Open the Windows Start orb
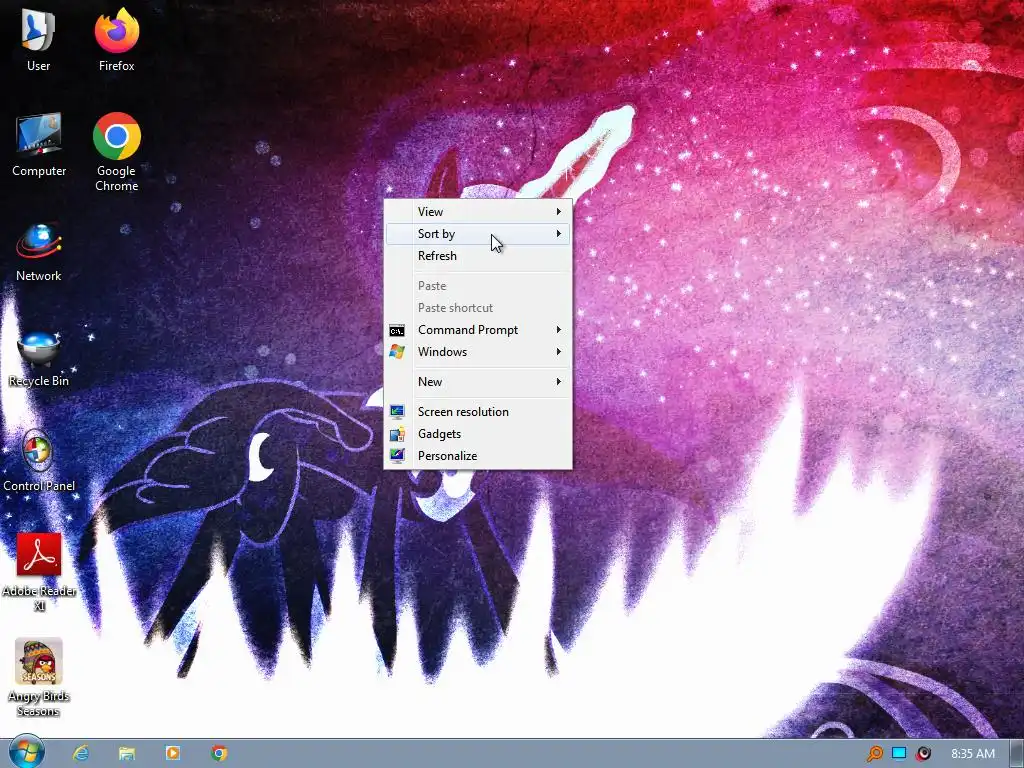The width and height of the screenshot is (1024, 768). [27, 752]
